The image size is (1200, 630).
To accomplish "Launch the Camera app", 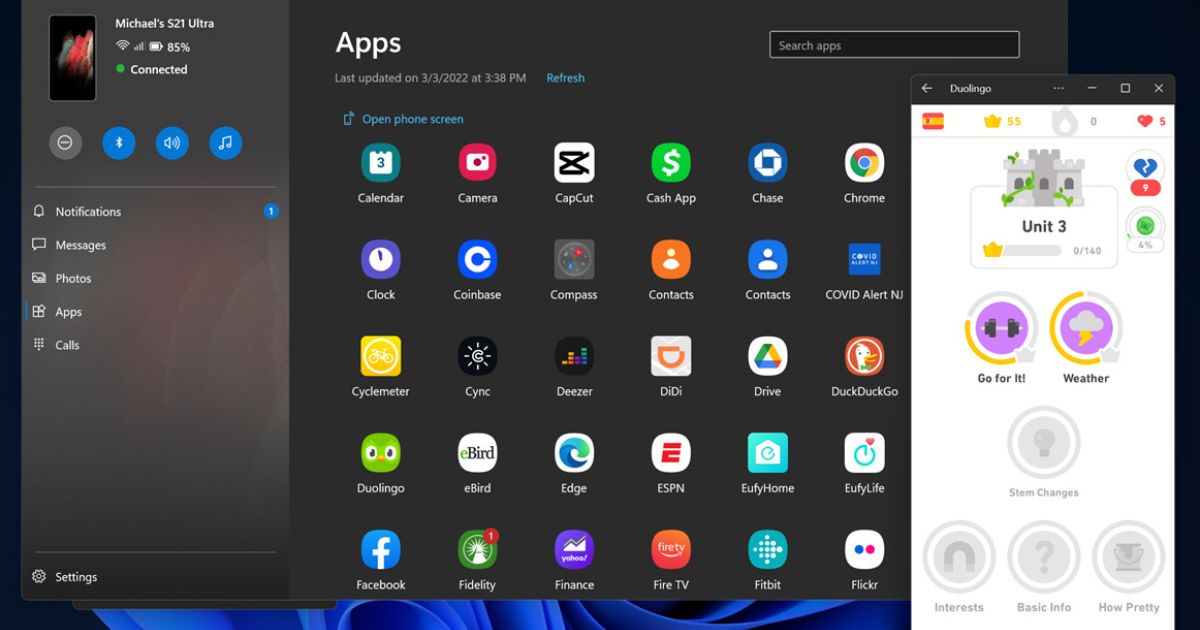I will [x=477, y=163].
